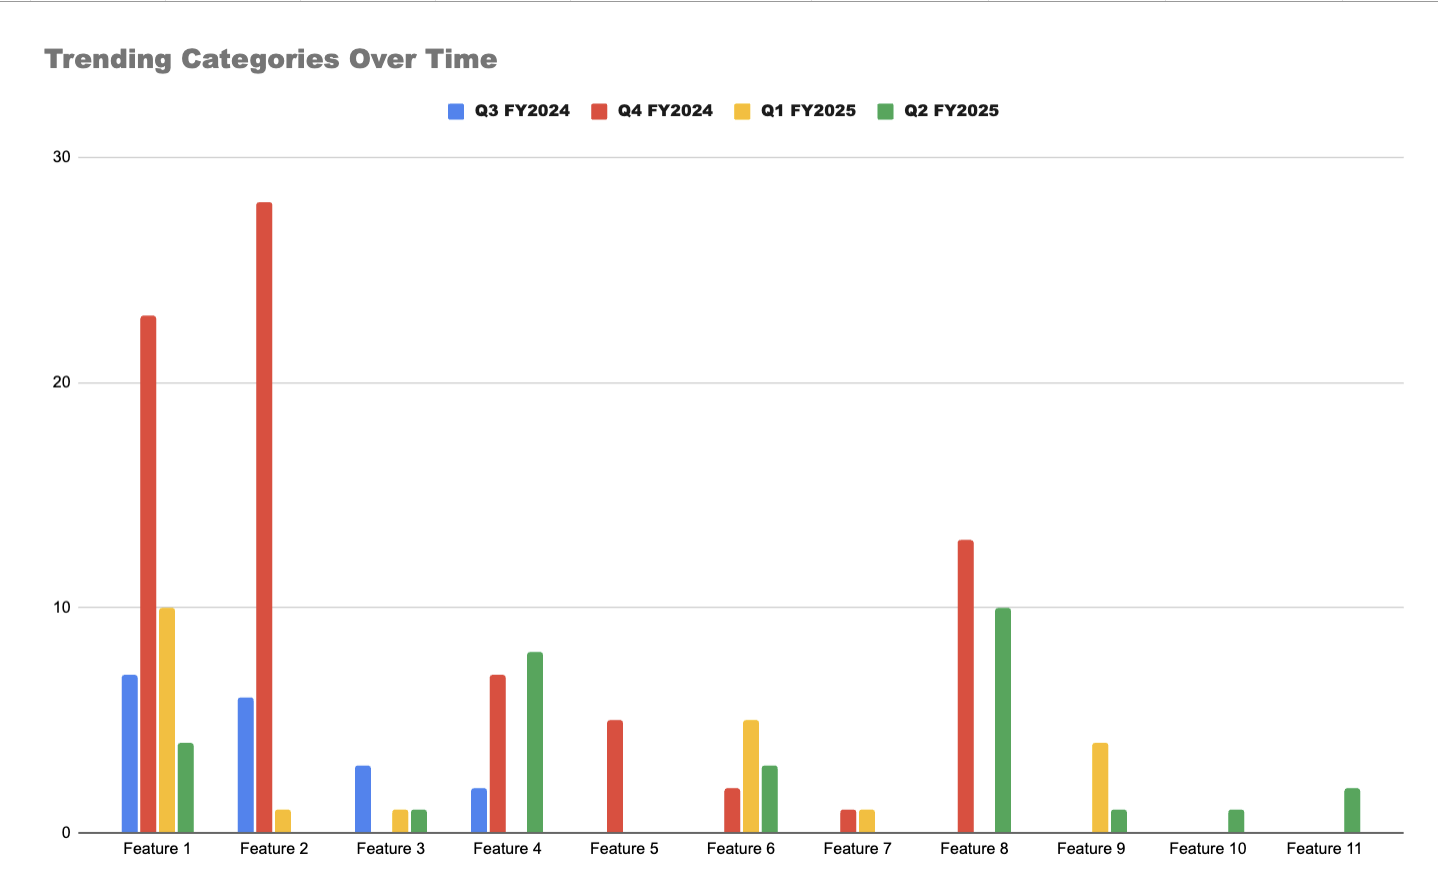This screenshot has width=1438, height=888.
Task: Click the red Q4 FY2024 legend swatch
Action: point(599,111)
